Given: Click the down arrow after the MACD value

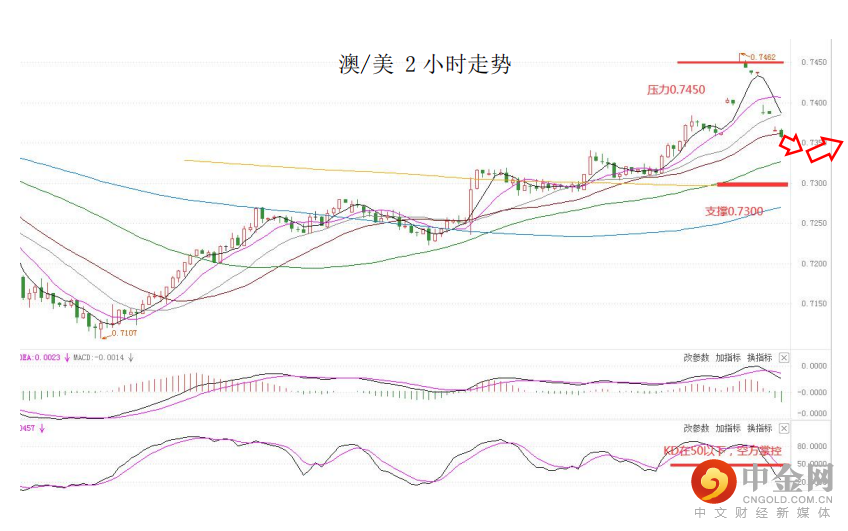Looking at the screenshot, I should [x=131, y=357].
